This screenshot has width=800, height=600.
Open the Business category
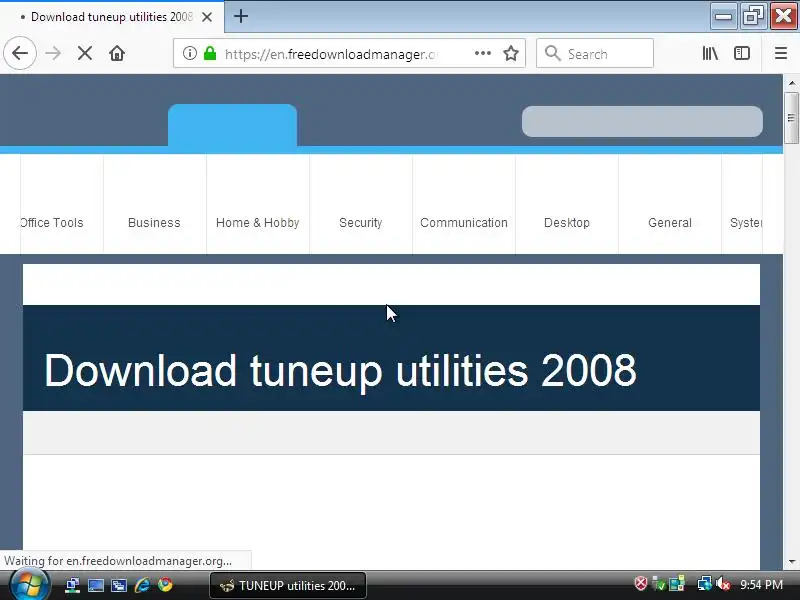click(154, 222)
